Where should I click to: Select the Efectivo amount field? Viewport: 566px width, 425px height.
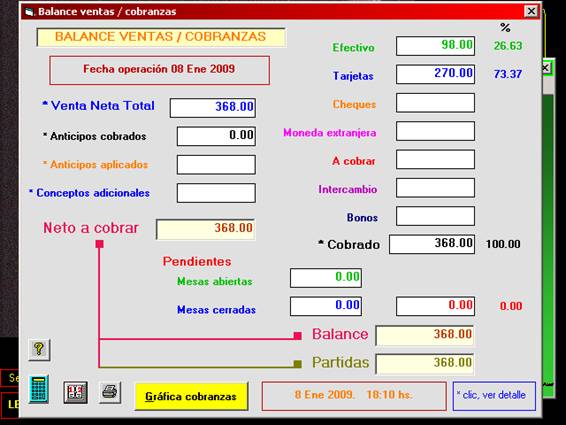tap(435, 46)
